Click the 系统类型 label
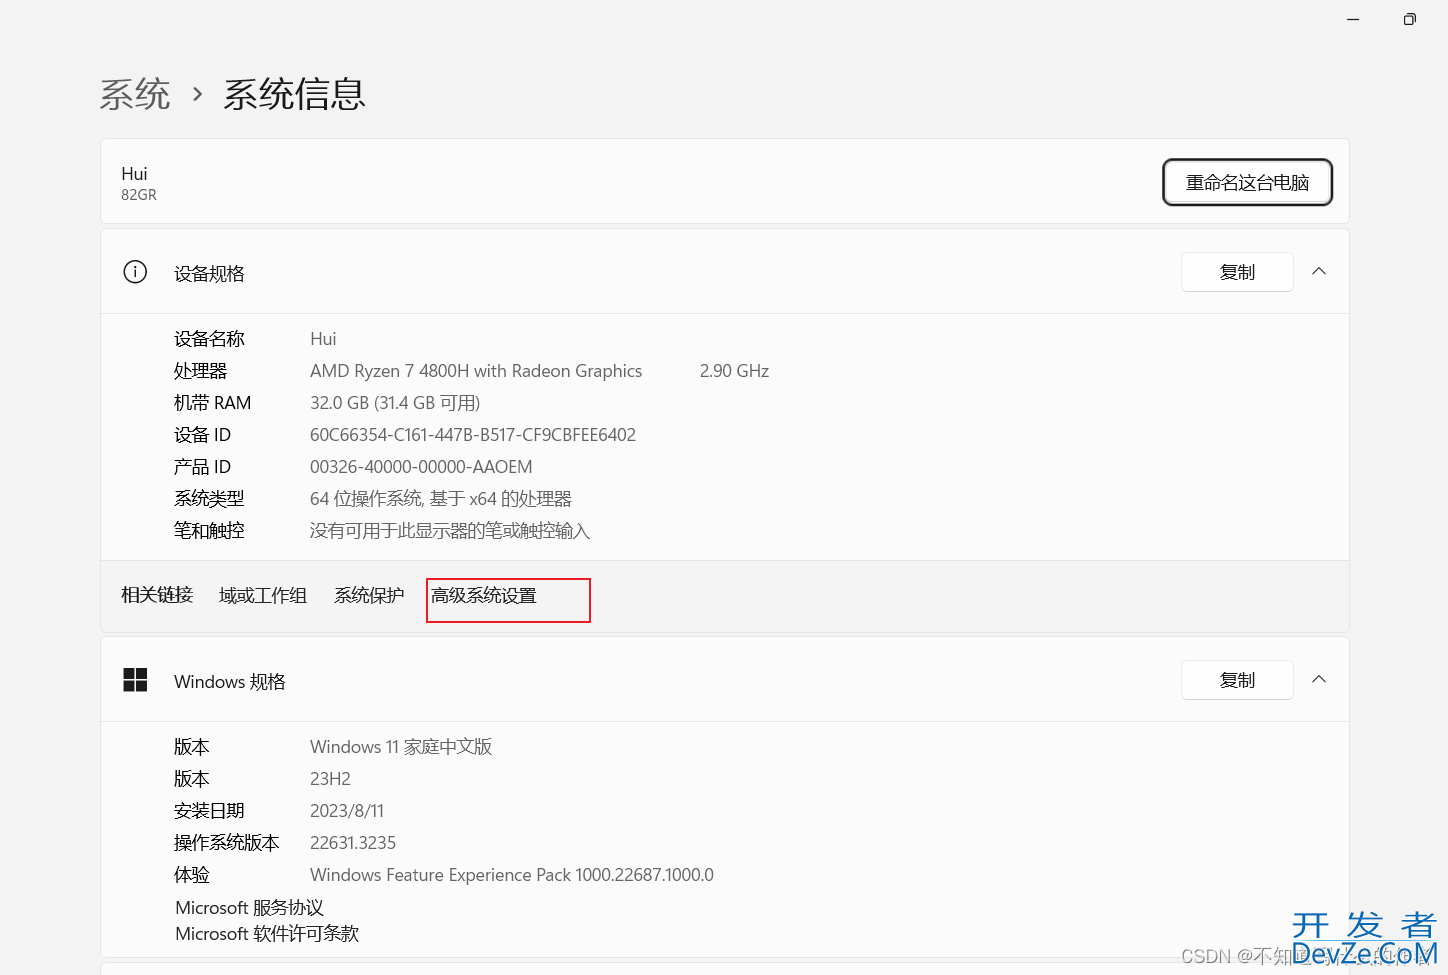Image resolution: width=1448 pixels, height=975 pixels. pyautogui.click(x=209, y=499)
